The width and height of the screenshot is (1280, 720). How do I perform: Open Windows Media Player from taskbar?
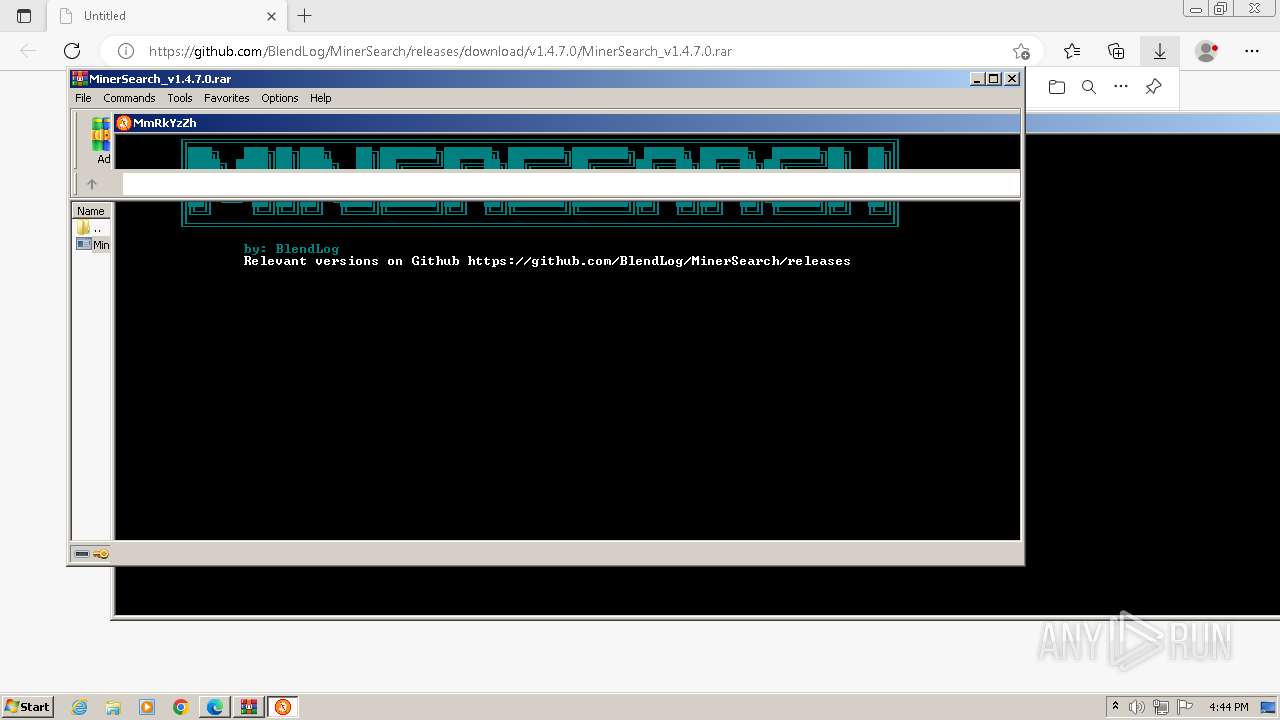[x=147, y=707]
